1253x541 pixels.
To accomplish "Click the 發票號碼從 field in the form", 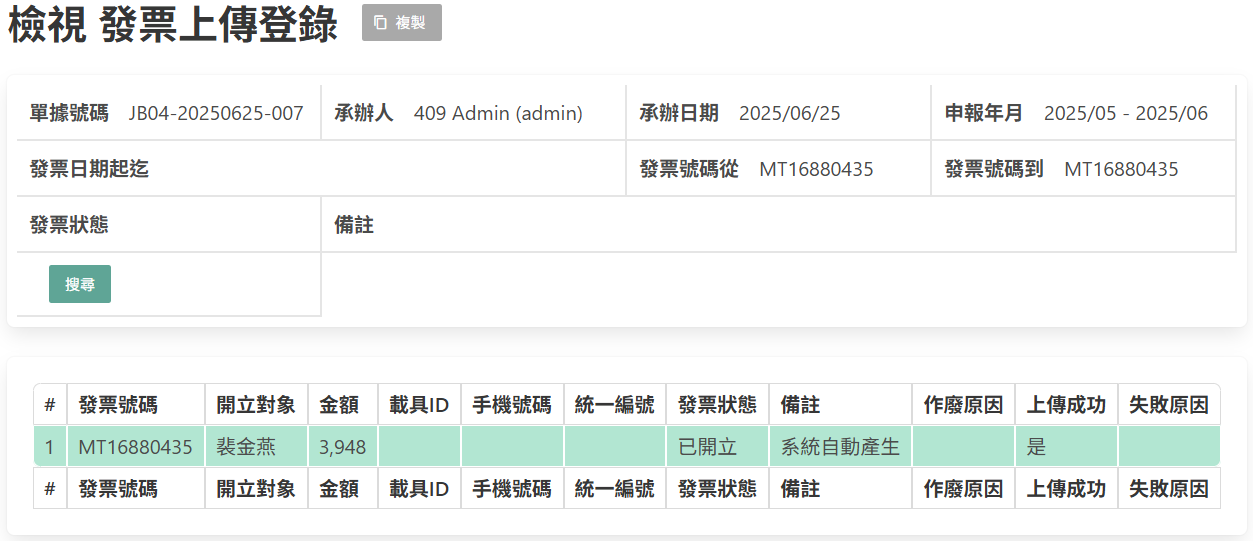I will pos(815,169).
